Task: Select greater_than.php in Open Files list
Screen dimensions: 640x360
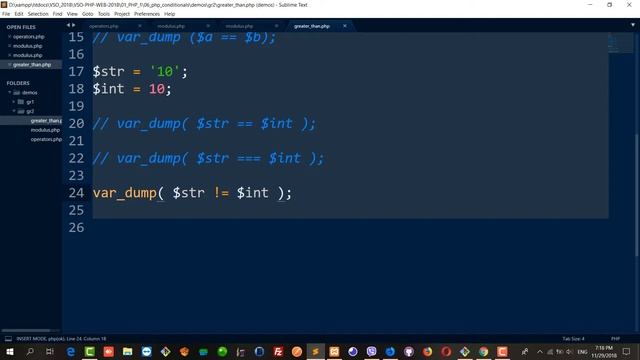Action: [x=32, y=65]
